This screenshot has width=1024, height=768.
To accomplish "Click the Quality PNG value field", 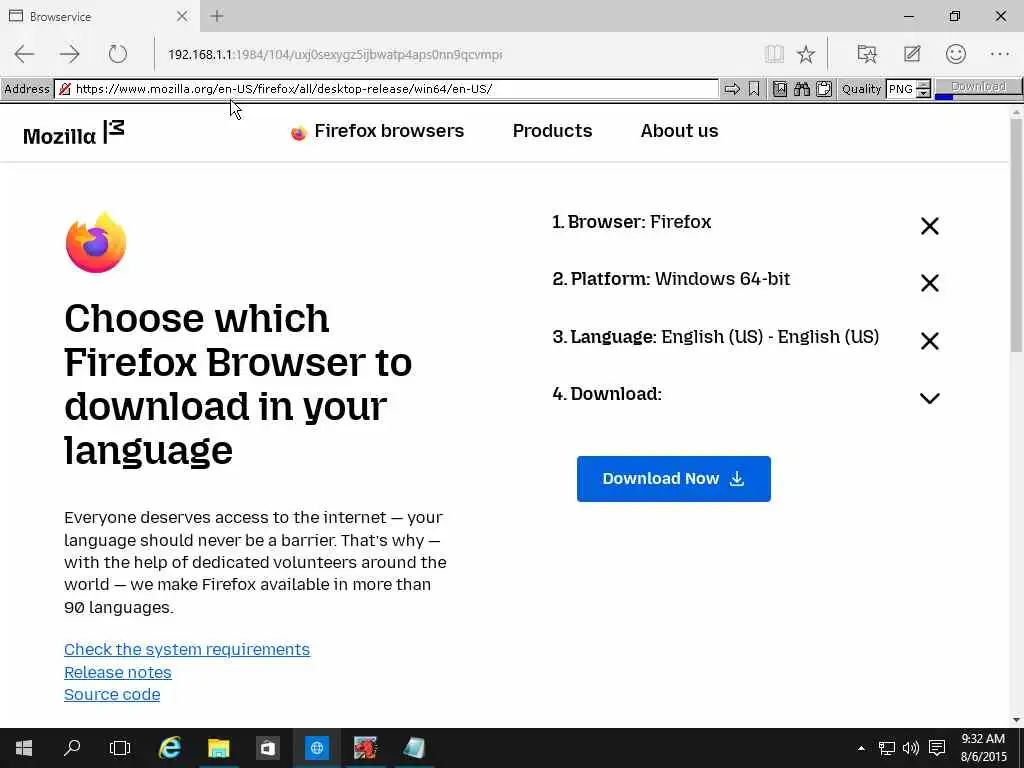I will pos(901,89).
